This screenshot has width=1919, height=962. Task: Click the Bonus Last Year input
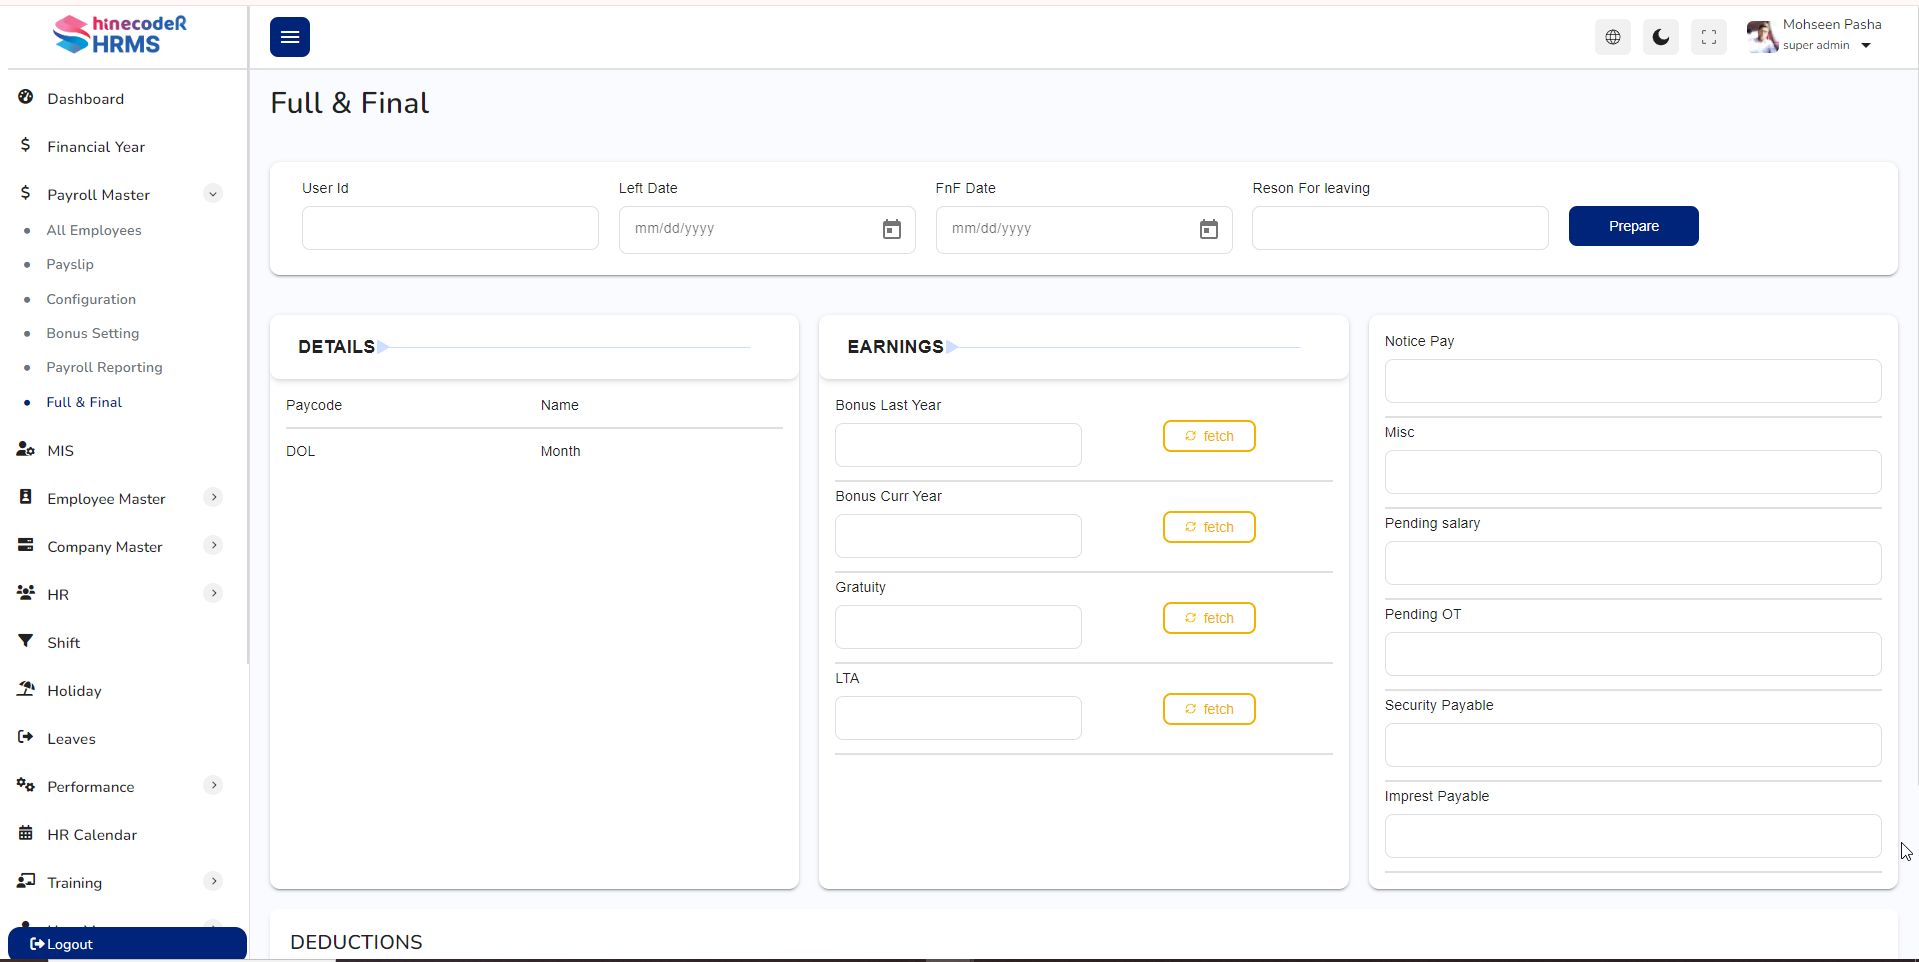(958, 445)
